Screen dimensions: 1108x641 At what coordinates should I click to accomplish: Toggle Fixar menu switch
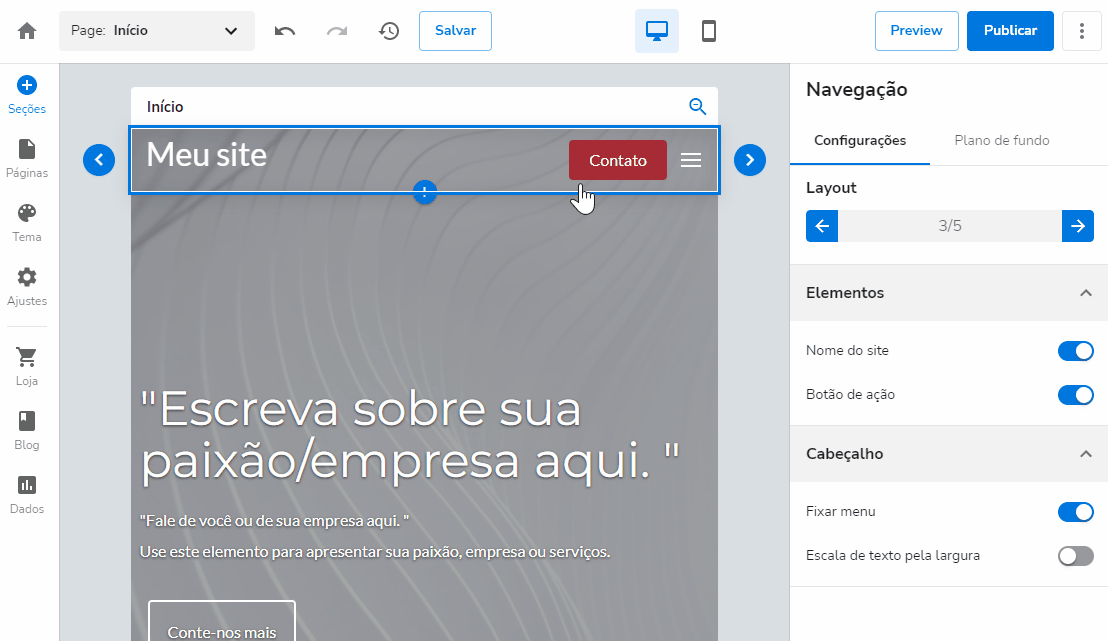pos(1075,512)
